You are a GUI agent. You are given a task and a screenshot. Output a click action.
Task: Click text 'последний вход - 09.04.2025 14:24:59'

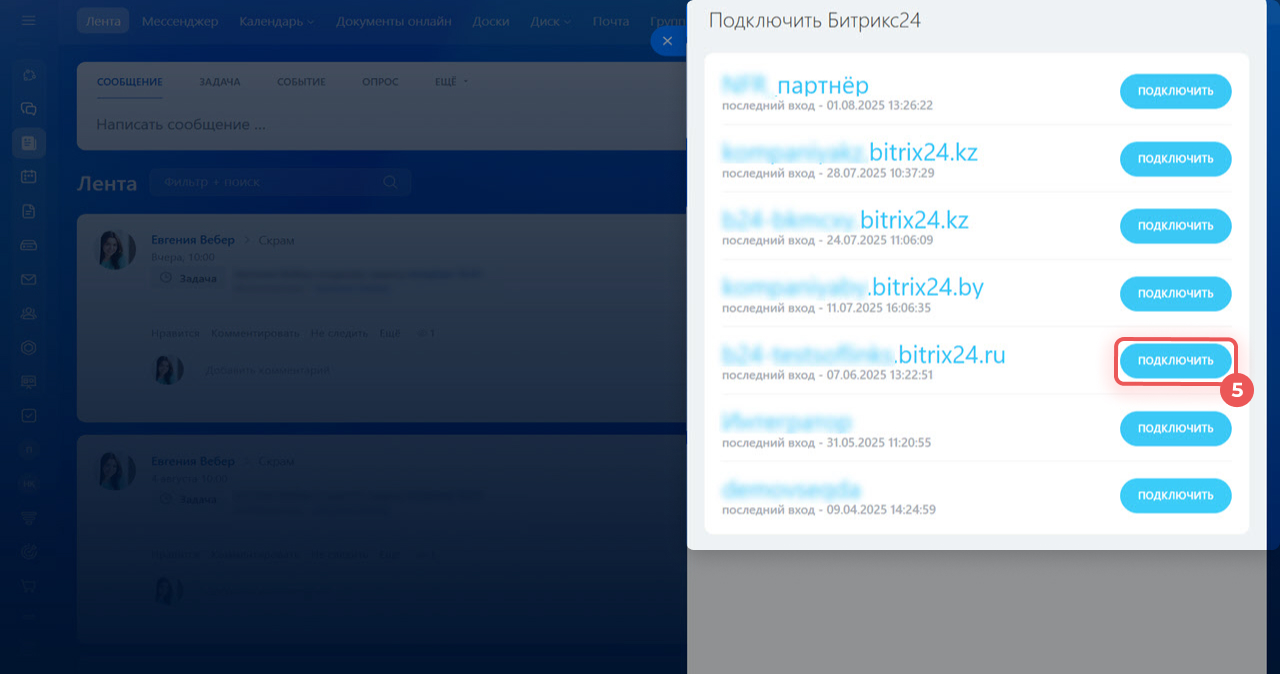click(x=828, y=509)
